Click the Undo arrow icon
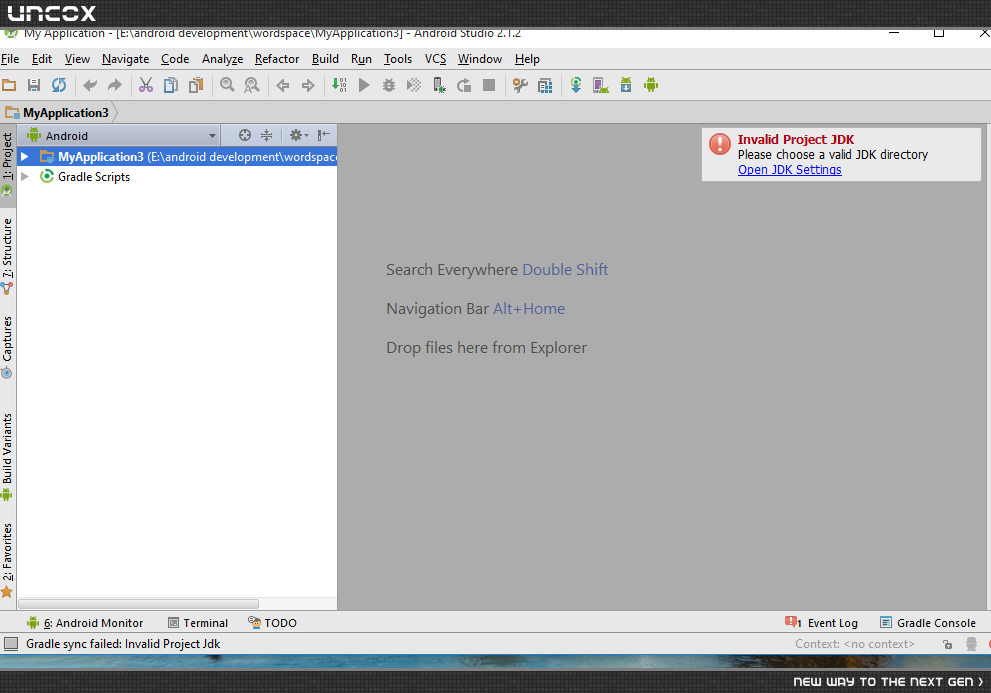Screen dimensions: 991x693 click(x=90, y=85)
